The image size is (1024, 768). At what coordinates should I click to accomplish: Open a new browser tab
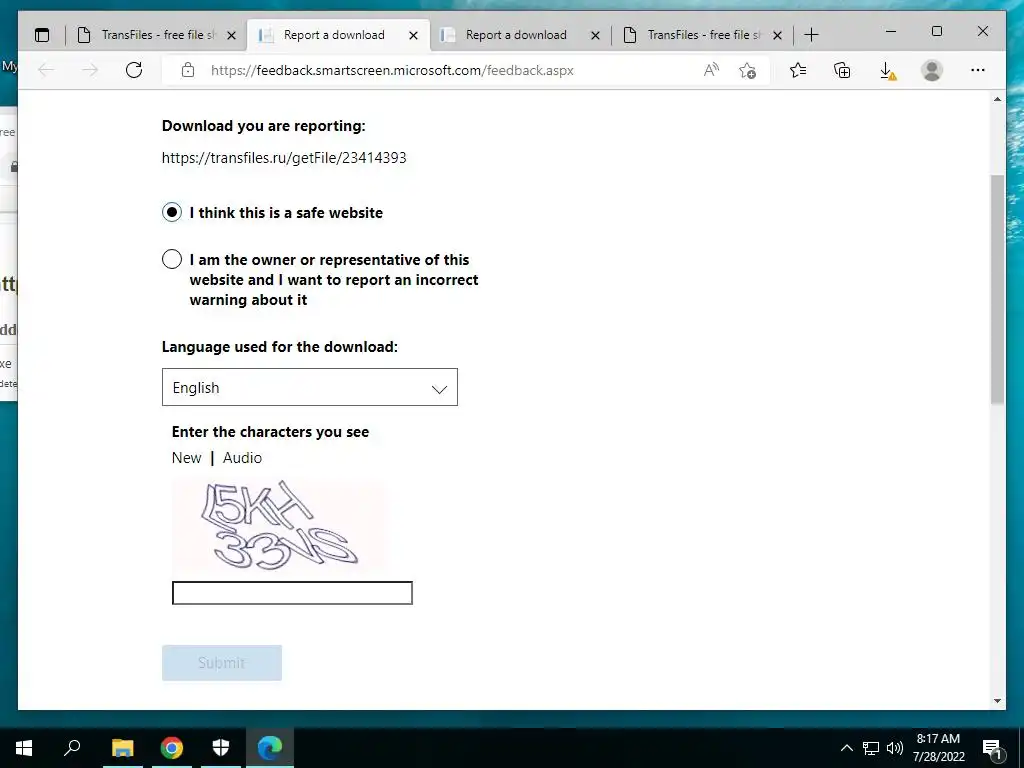click(x=811, y=35)
